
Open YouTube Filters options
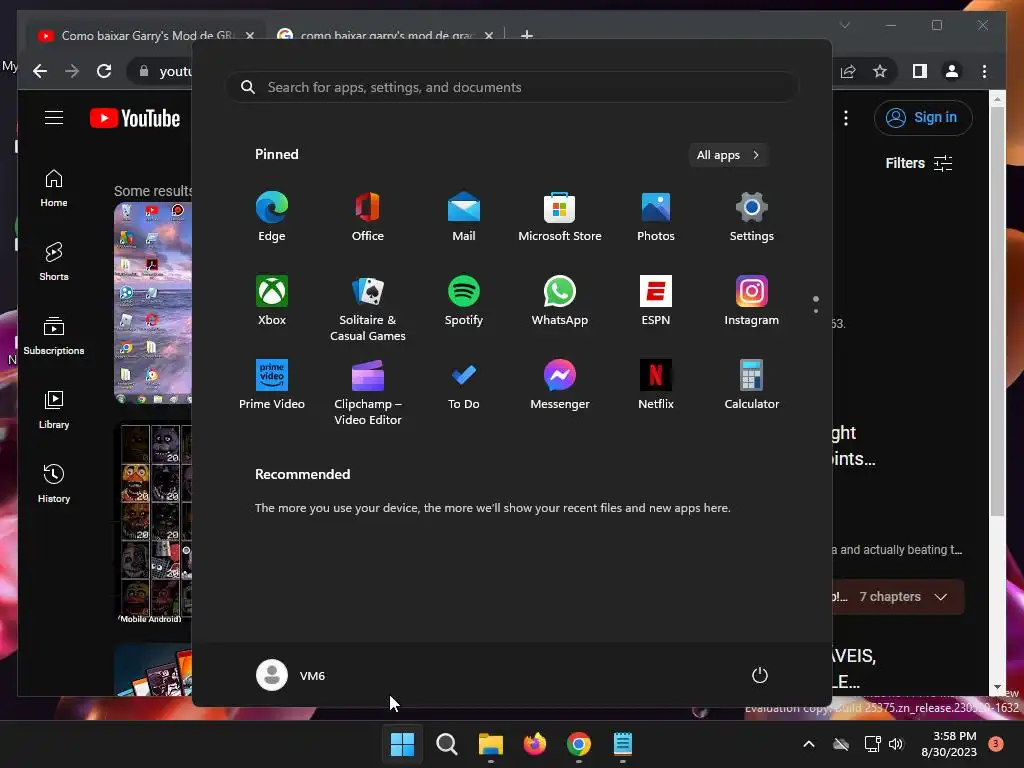(919, 163)
